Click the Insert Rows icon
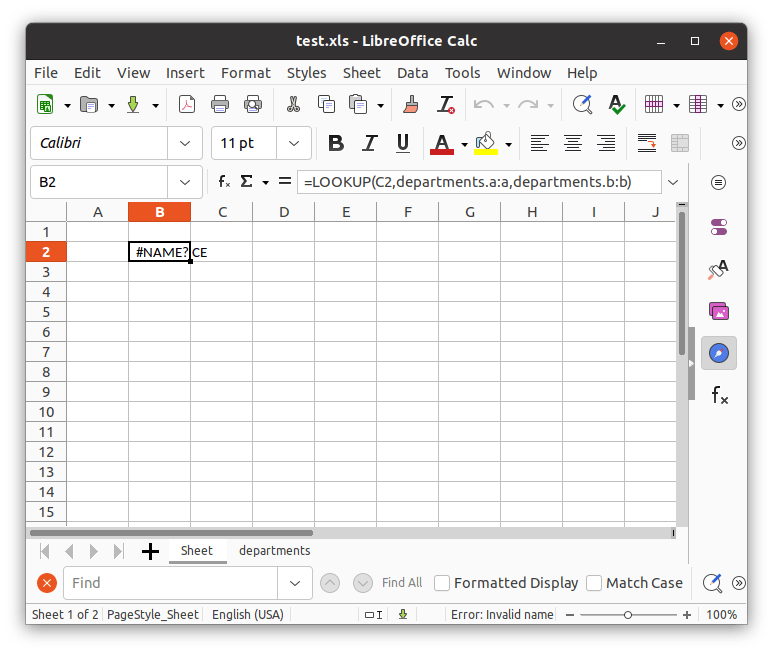The width and height of the screenshot is (773, 653). (654, 104)
